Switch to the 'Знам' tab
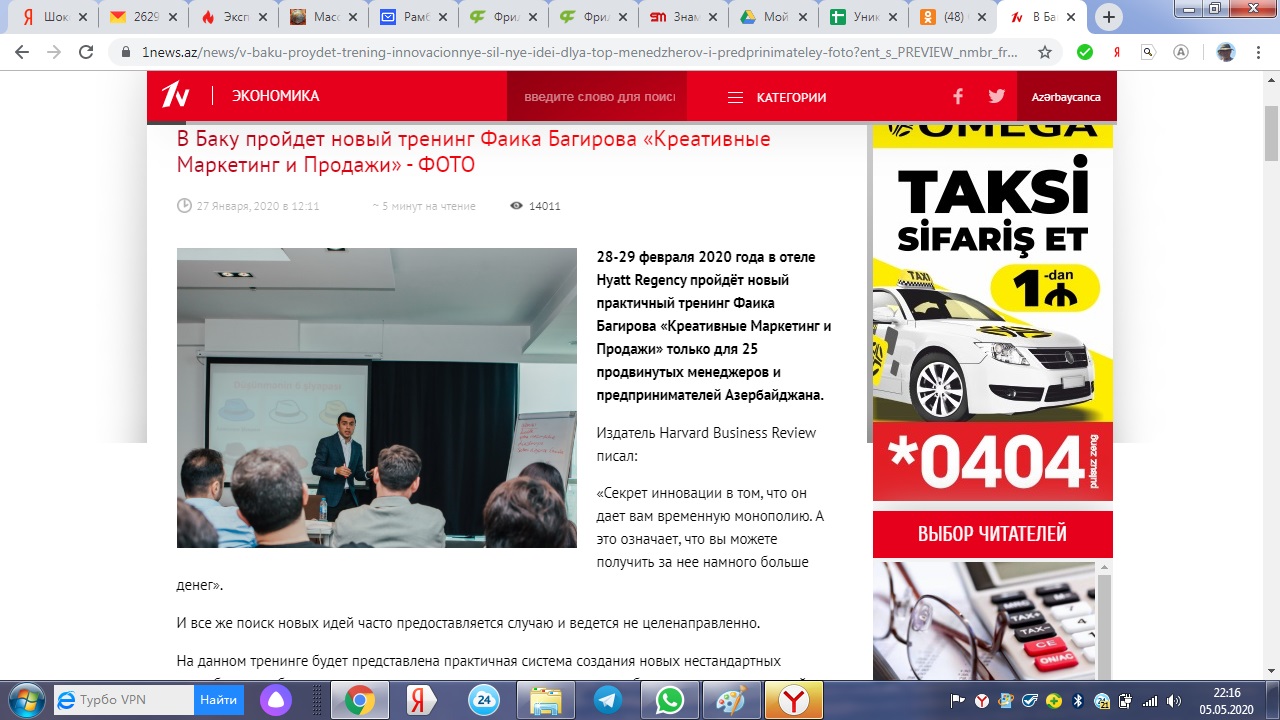 [x=684, y=17]
